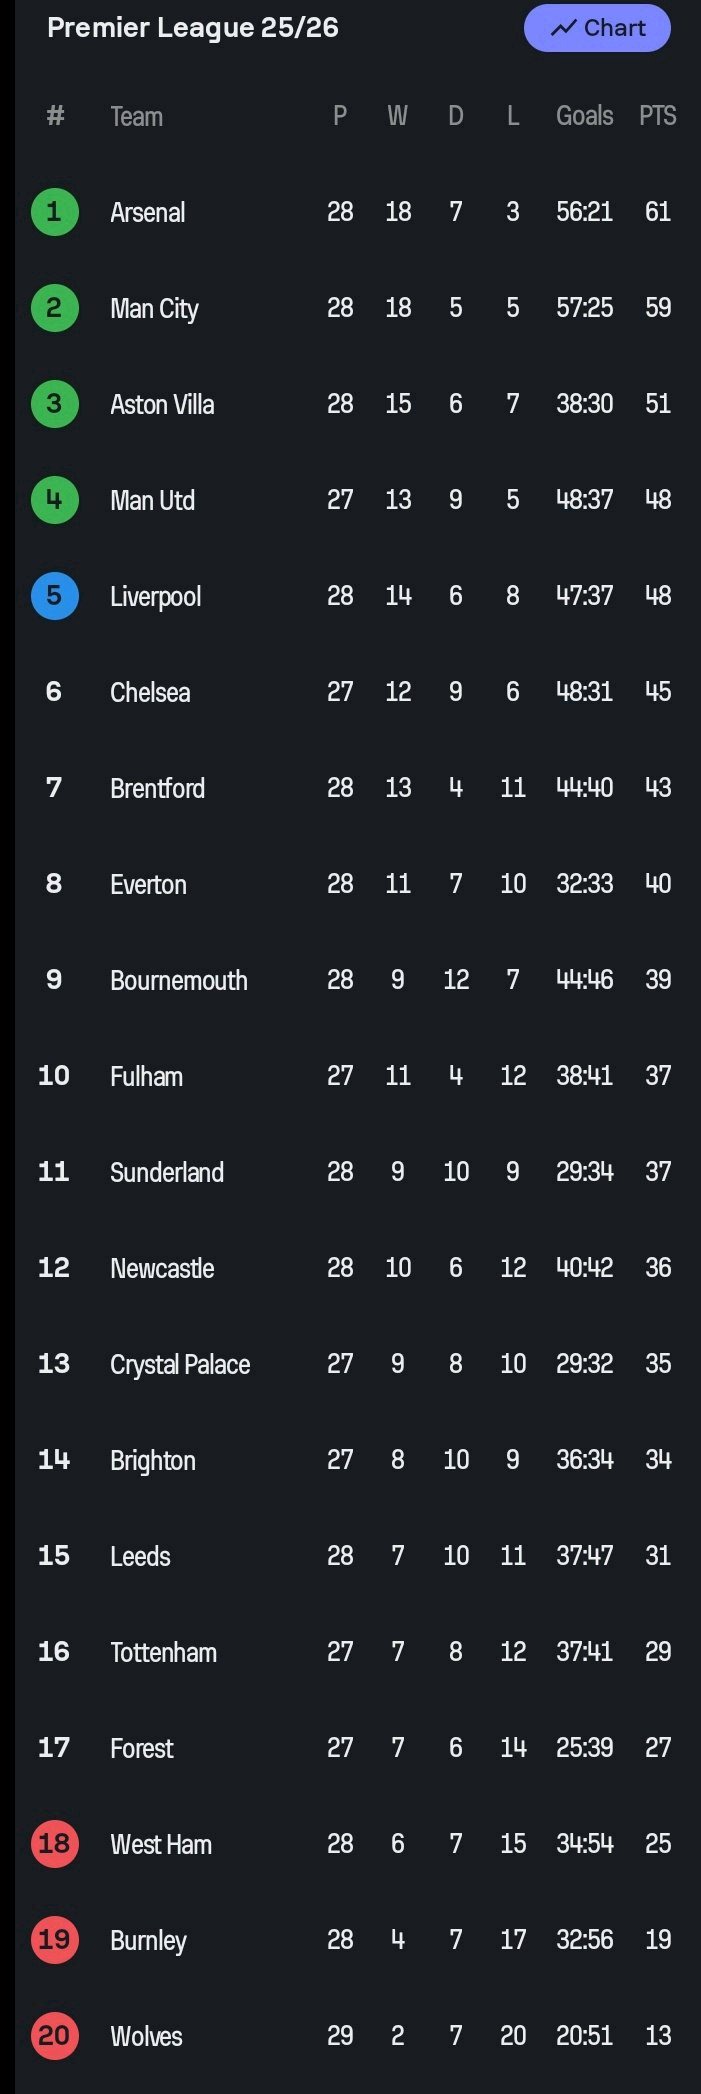Click the green position 4 badge

pos(54,500)
